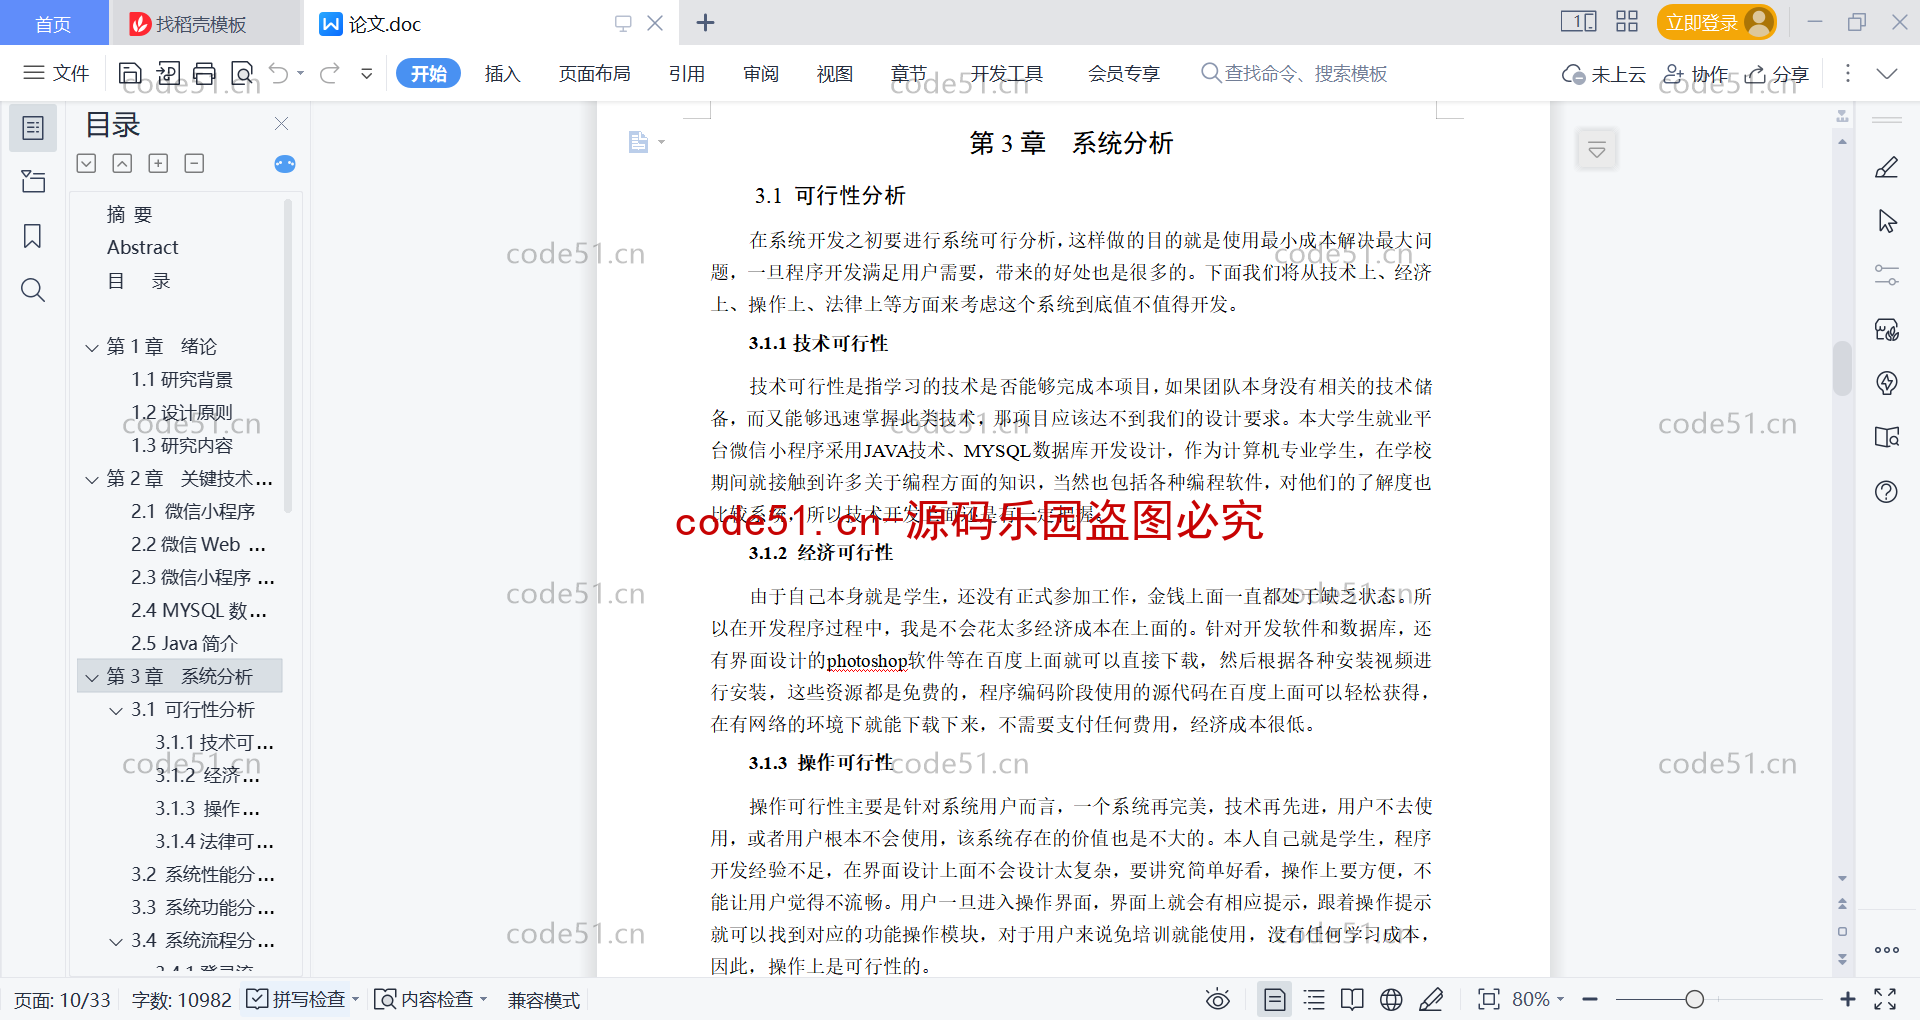Expand the ribbon chevron at top right
Viewport: 1920px width, 1020px height.
point(1887,73)
